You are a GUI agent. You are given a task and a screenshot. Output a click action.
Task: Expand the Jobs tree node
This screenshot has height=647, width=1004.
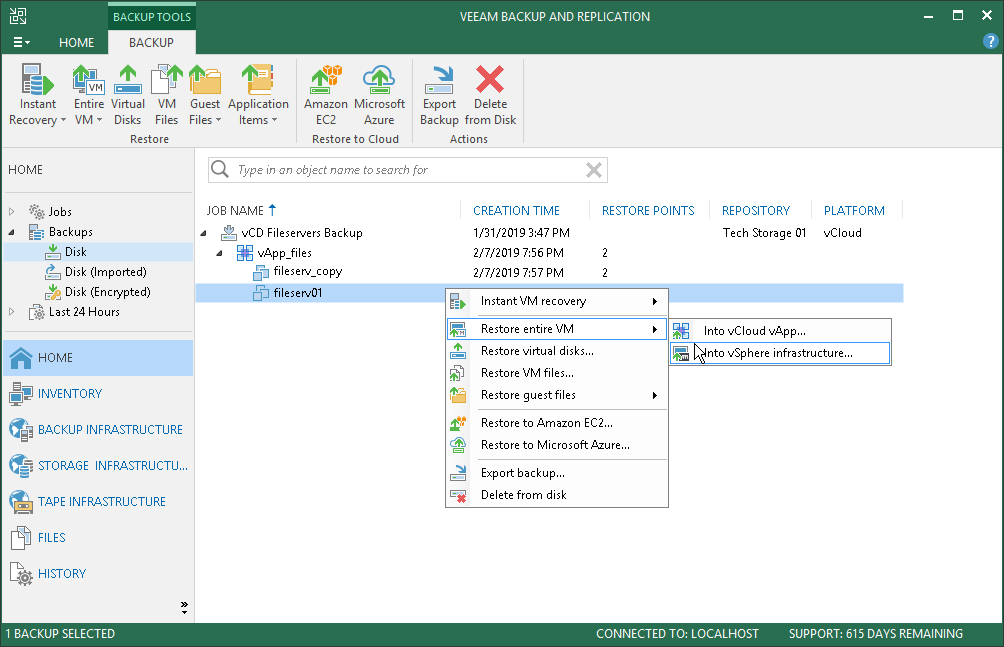tap(12, 212)
